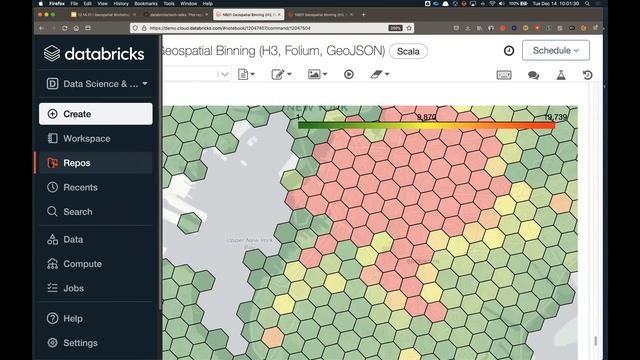Click the Databricks logo in sidebar
Viewport: 640px width, 360px height.
(x=94, y=54)
